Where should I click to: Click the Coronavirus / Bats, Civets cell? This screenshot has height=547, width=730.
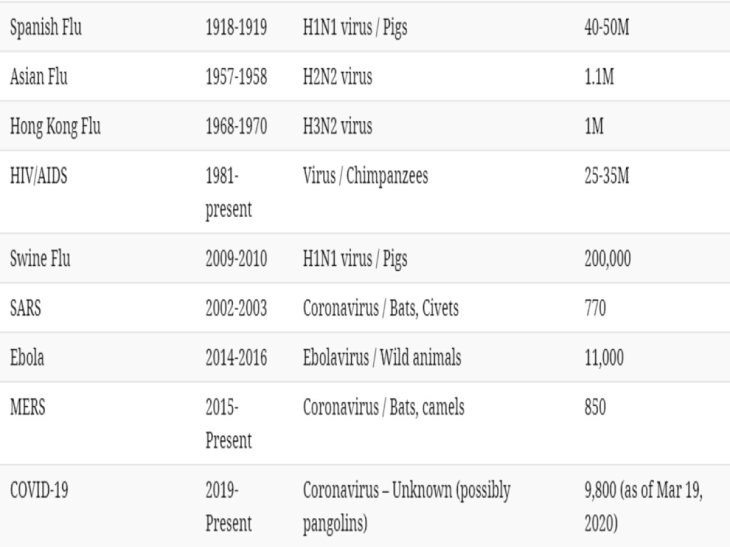tap(381, 308)
